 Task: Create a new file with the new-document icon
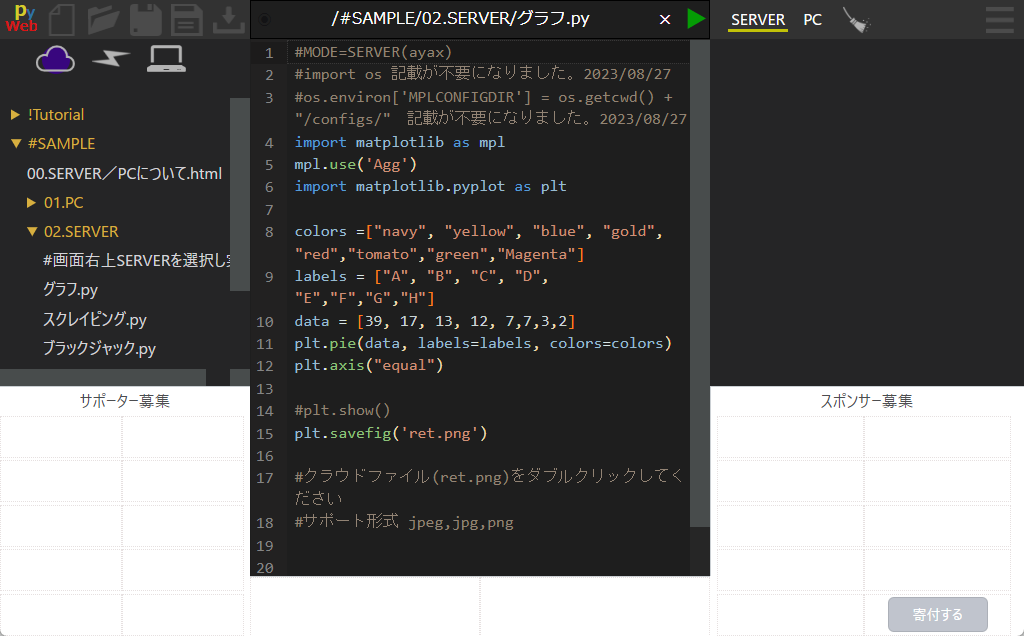click(60, 19)
